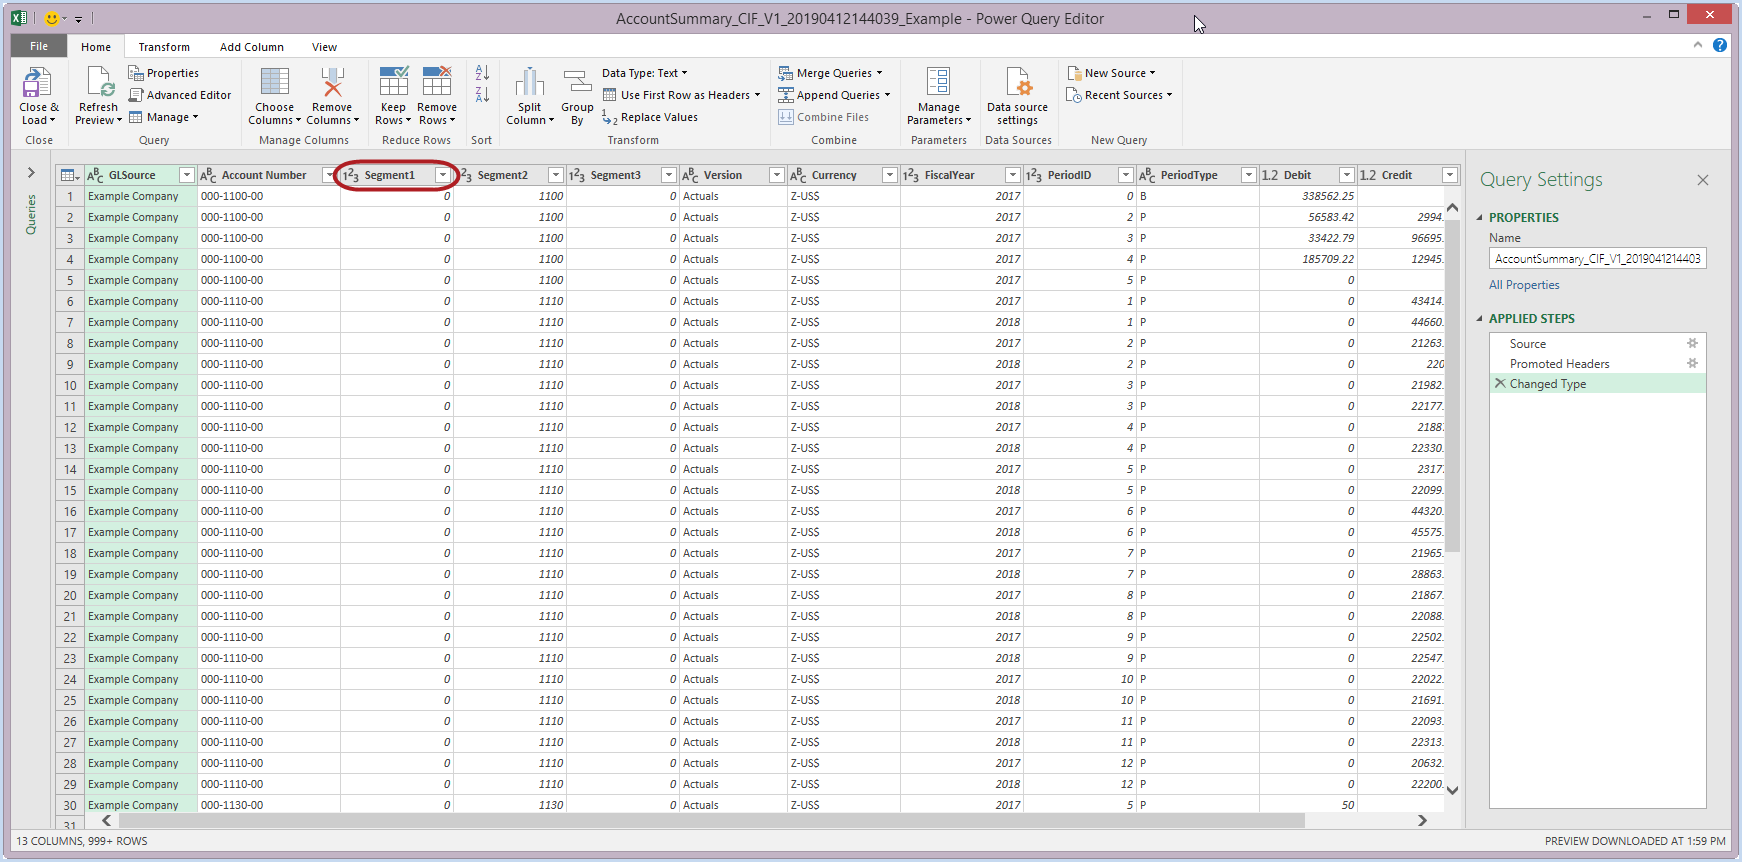Click the vertical scrollbar down arrow
The height and width of the screenshot is (862, 1742).
[x=1453, y=790]
